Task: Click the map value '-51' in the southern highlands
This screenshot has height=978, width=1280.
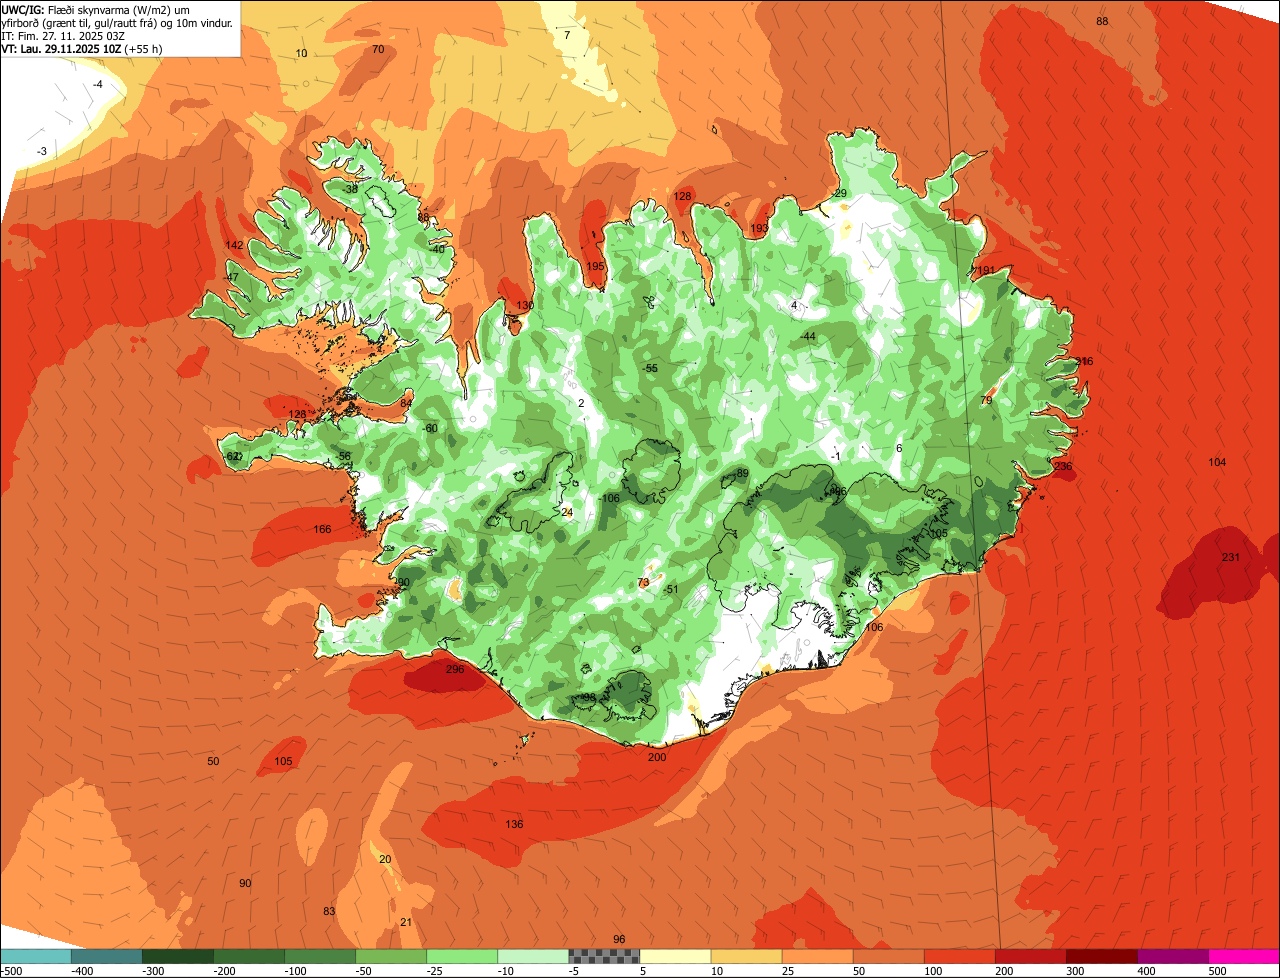Action: [x=670, y=590]
